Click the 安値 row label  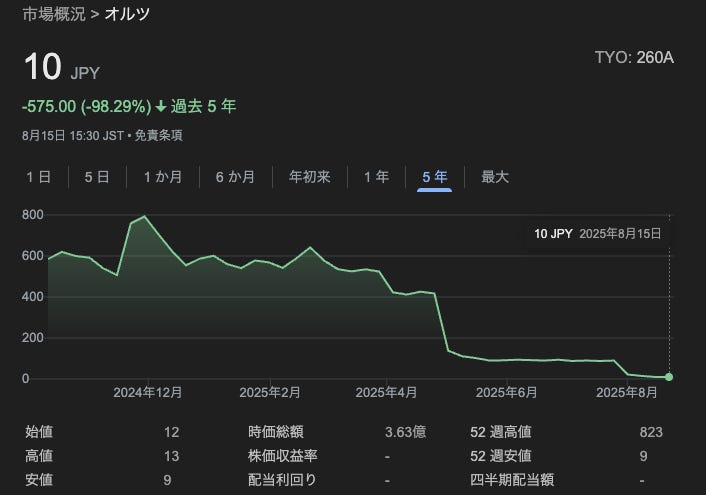39,480
